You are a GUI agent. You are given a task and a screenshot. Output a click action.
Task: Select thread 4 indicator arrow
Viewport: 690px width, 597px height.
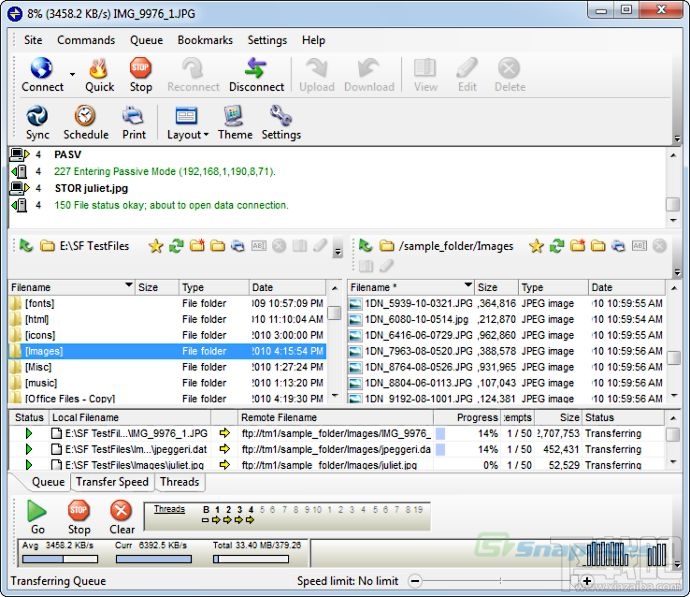click(x=250, y=520)
